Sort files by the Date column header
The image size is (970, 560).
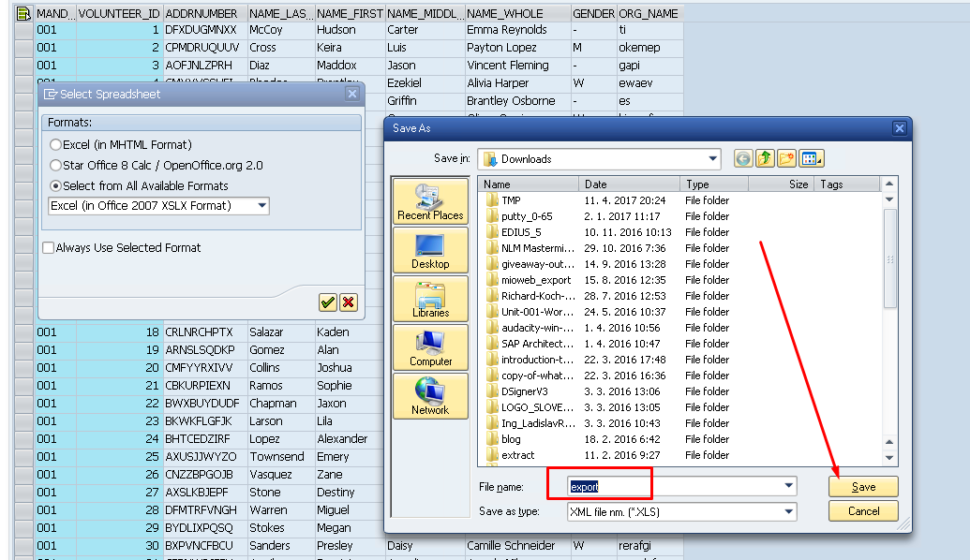(x=630, y=184)
